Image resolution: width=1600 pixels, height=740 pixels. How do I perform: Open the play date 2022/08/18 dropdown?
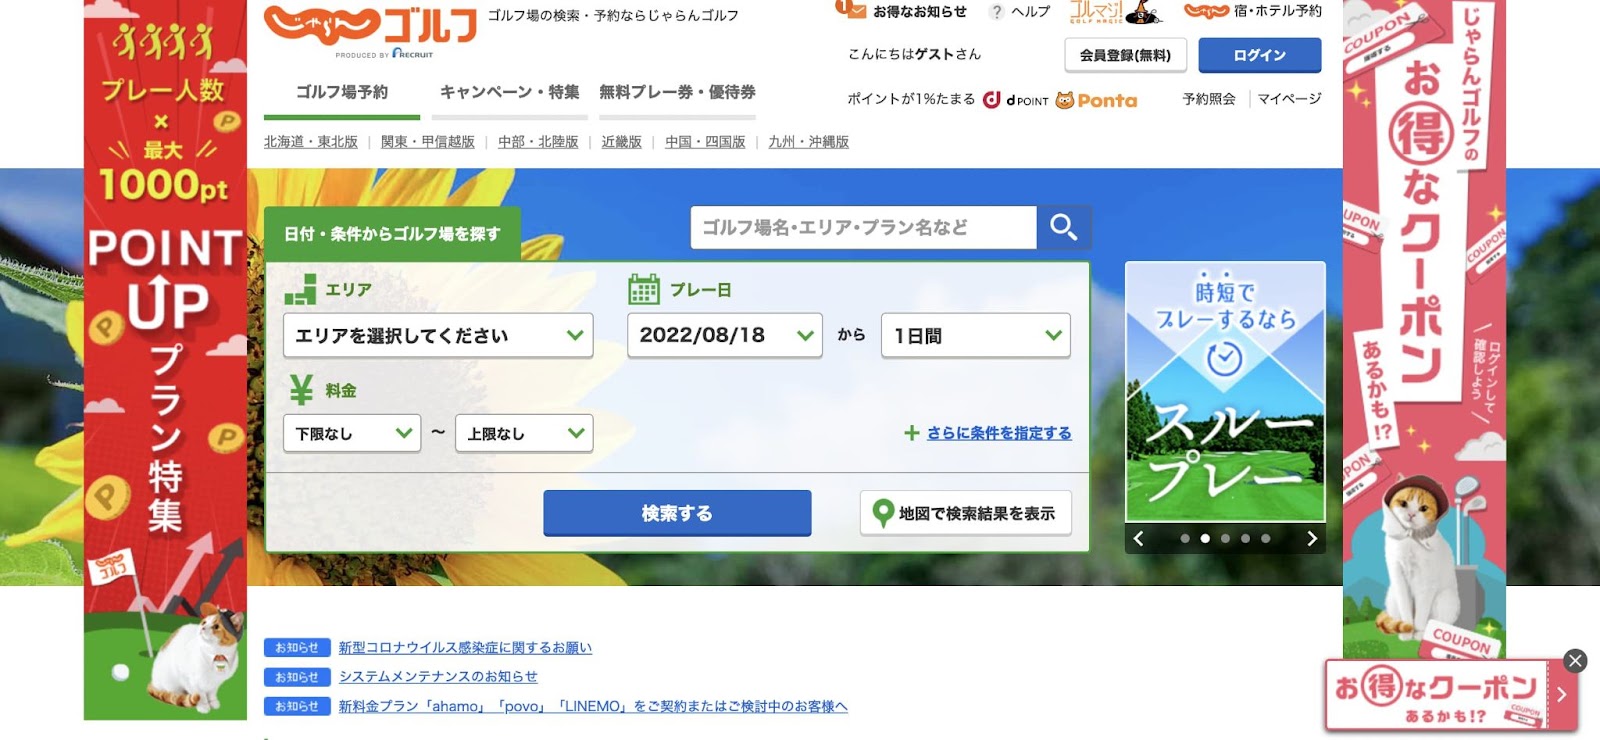click(x=724, y=335)
